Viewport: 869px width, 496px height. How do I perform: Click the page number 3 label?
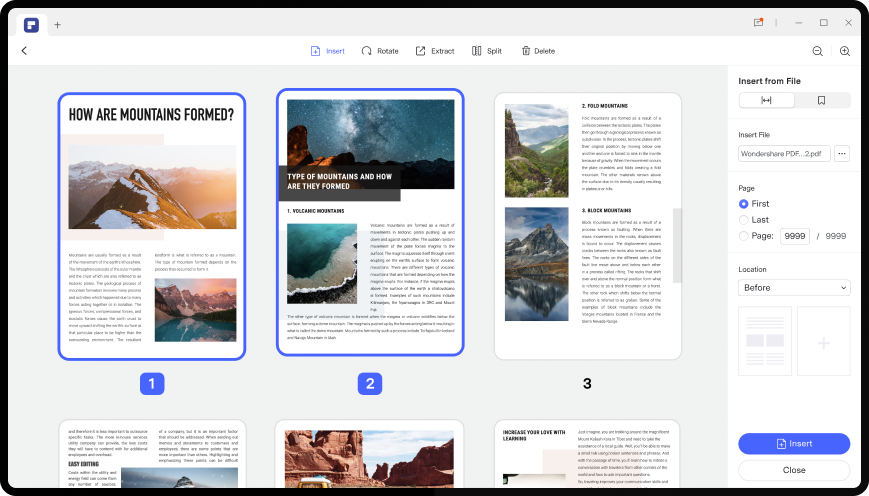point(587,383)
